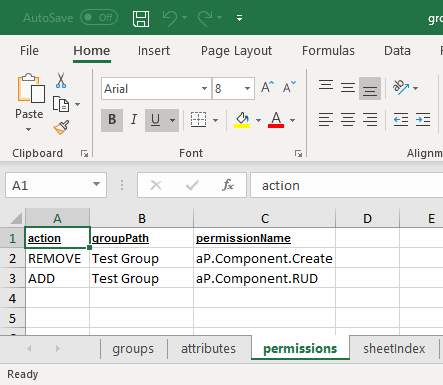Open underline style dropdown arrow

[172, 120]
